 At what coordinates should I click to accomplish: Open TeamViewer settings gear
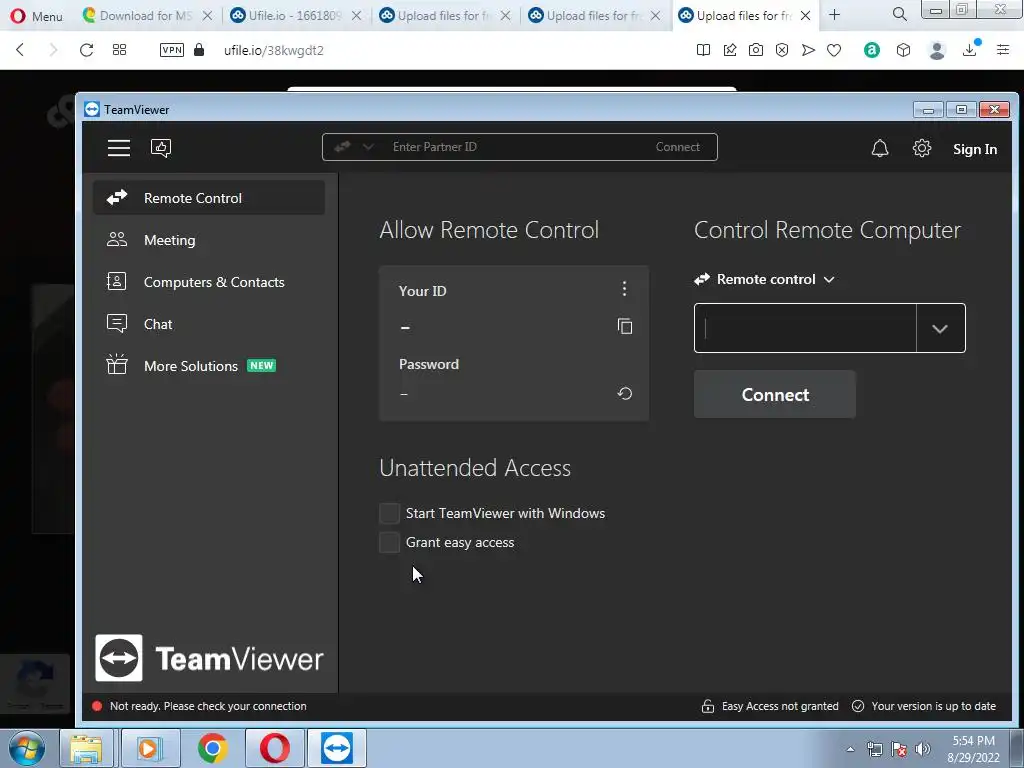(x=921, y=148)
